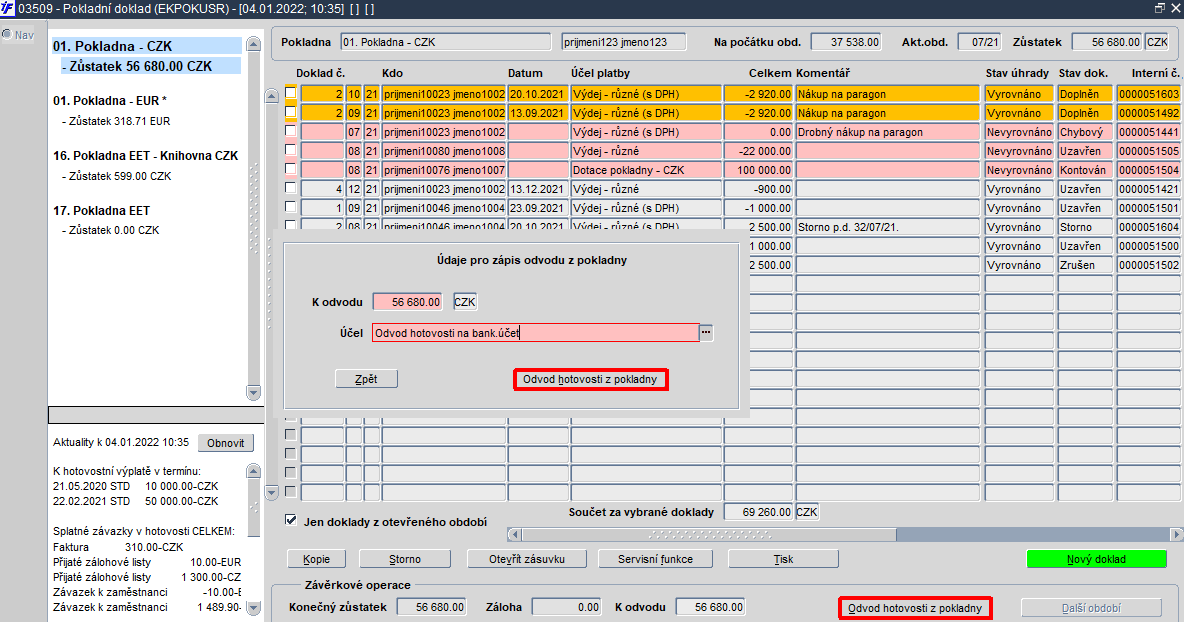Tick checkbox of Dotace pokladny row

pos(291,168)
